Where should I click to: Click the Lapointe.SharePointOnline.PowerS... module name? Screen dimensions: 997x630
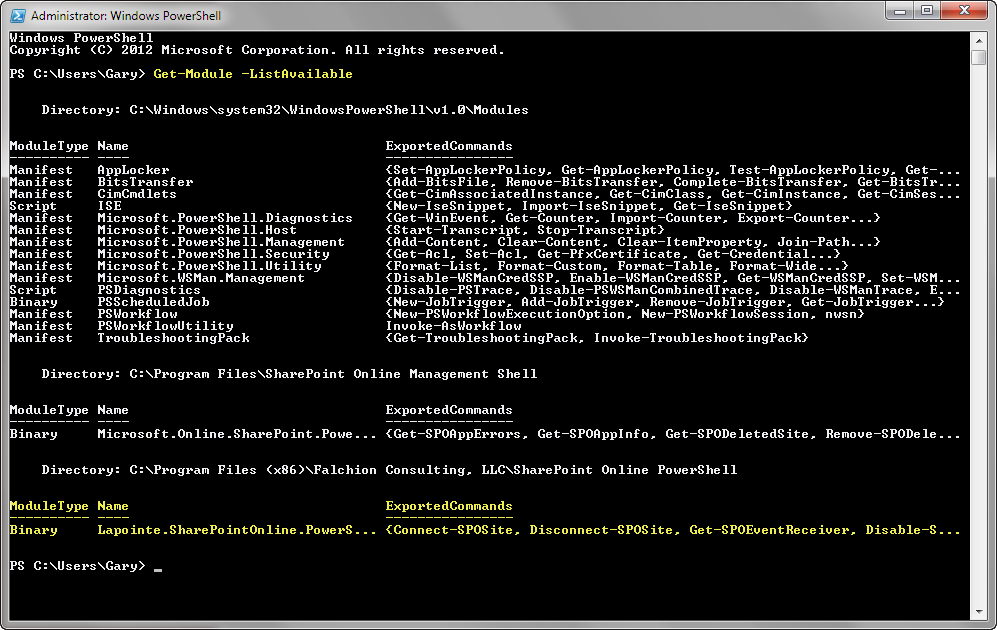[237, 530]
